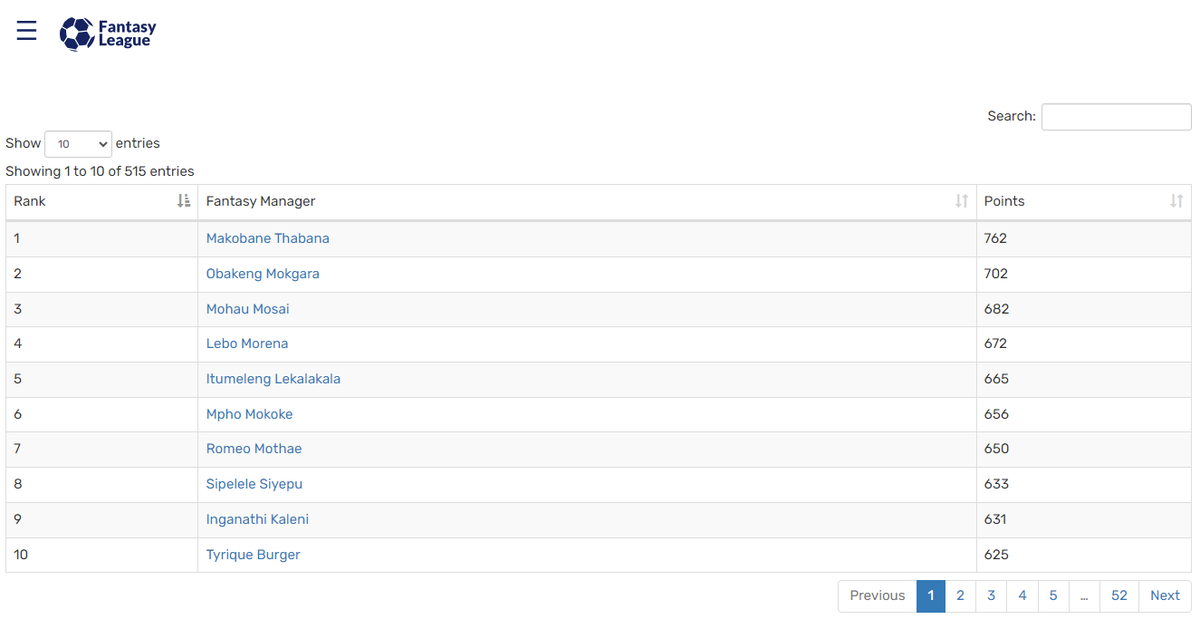The height and width of the screenshot is (629, 1200).
Task: Sort by Rank column arrow icon
Action: [x=183, y=201]
